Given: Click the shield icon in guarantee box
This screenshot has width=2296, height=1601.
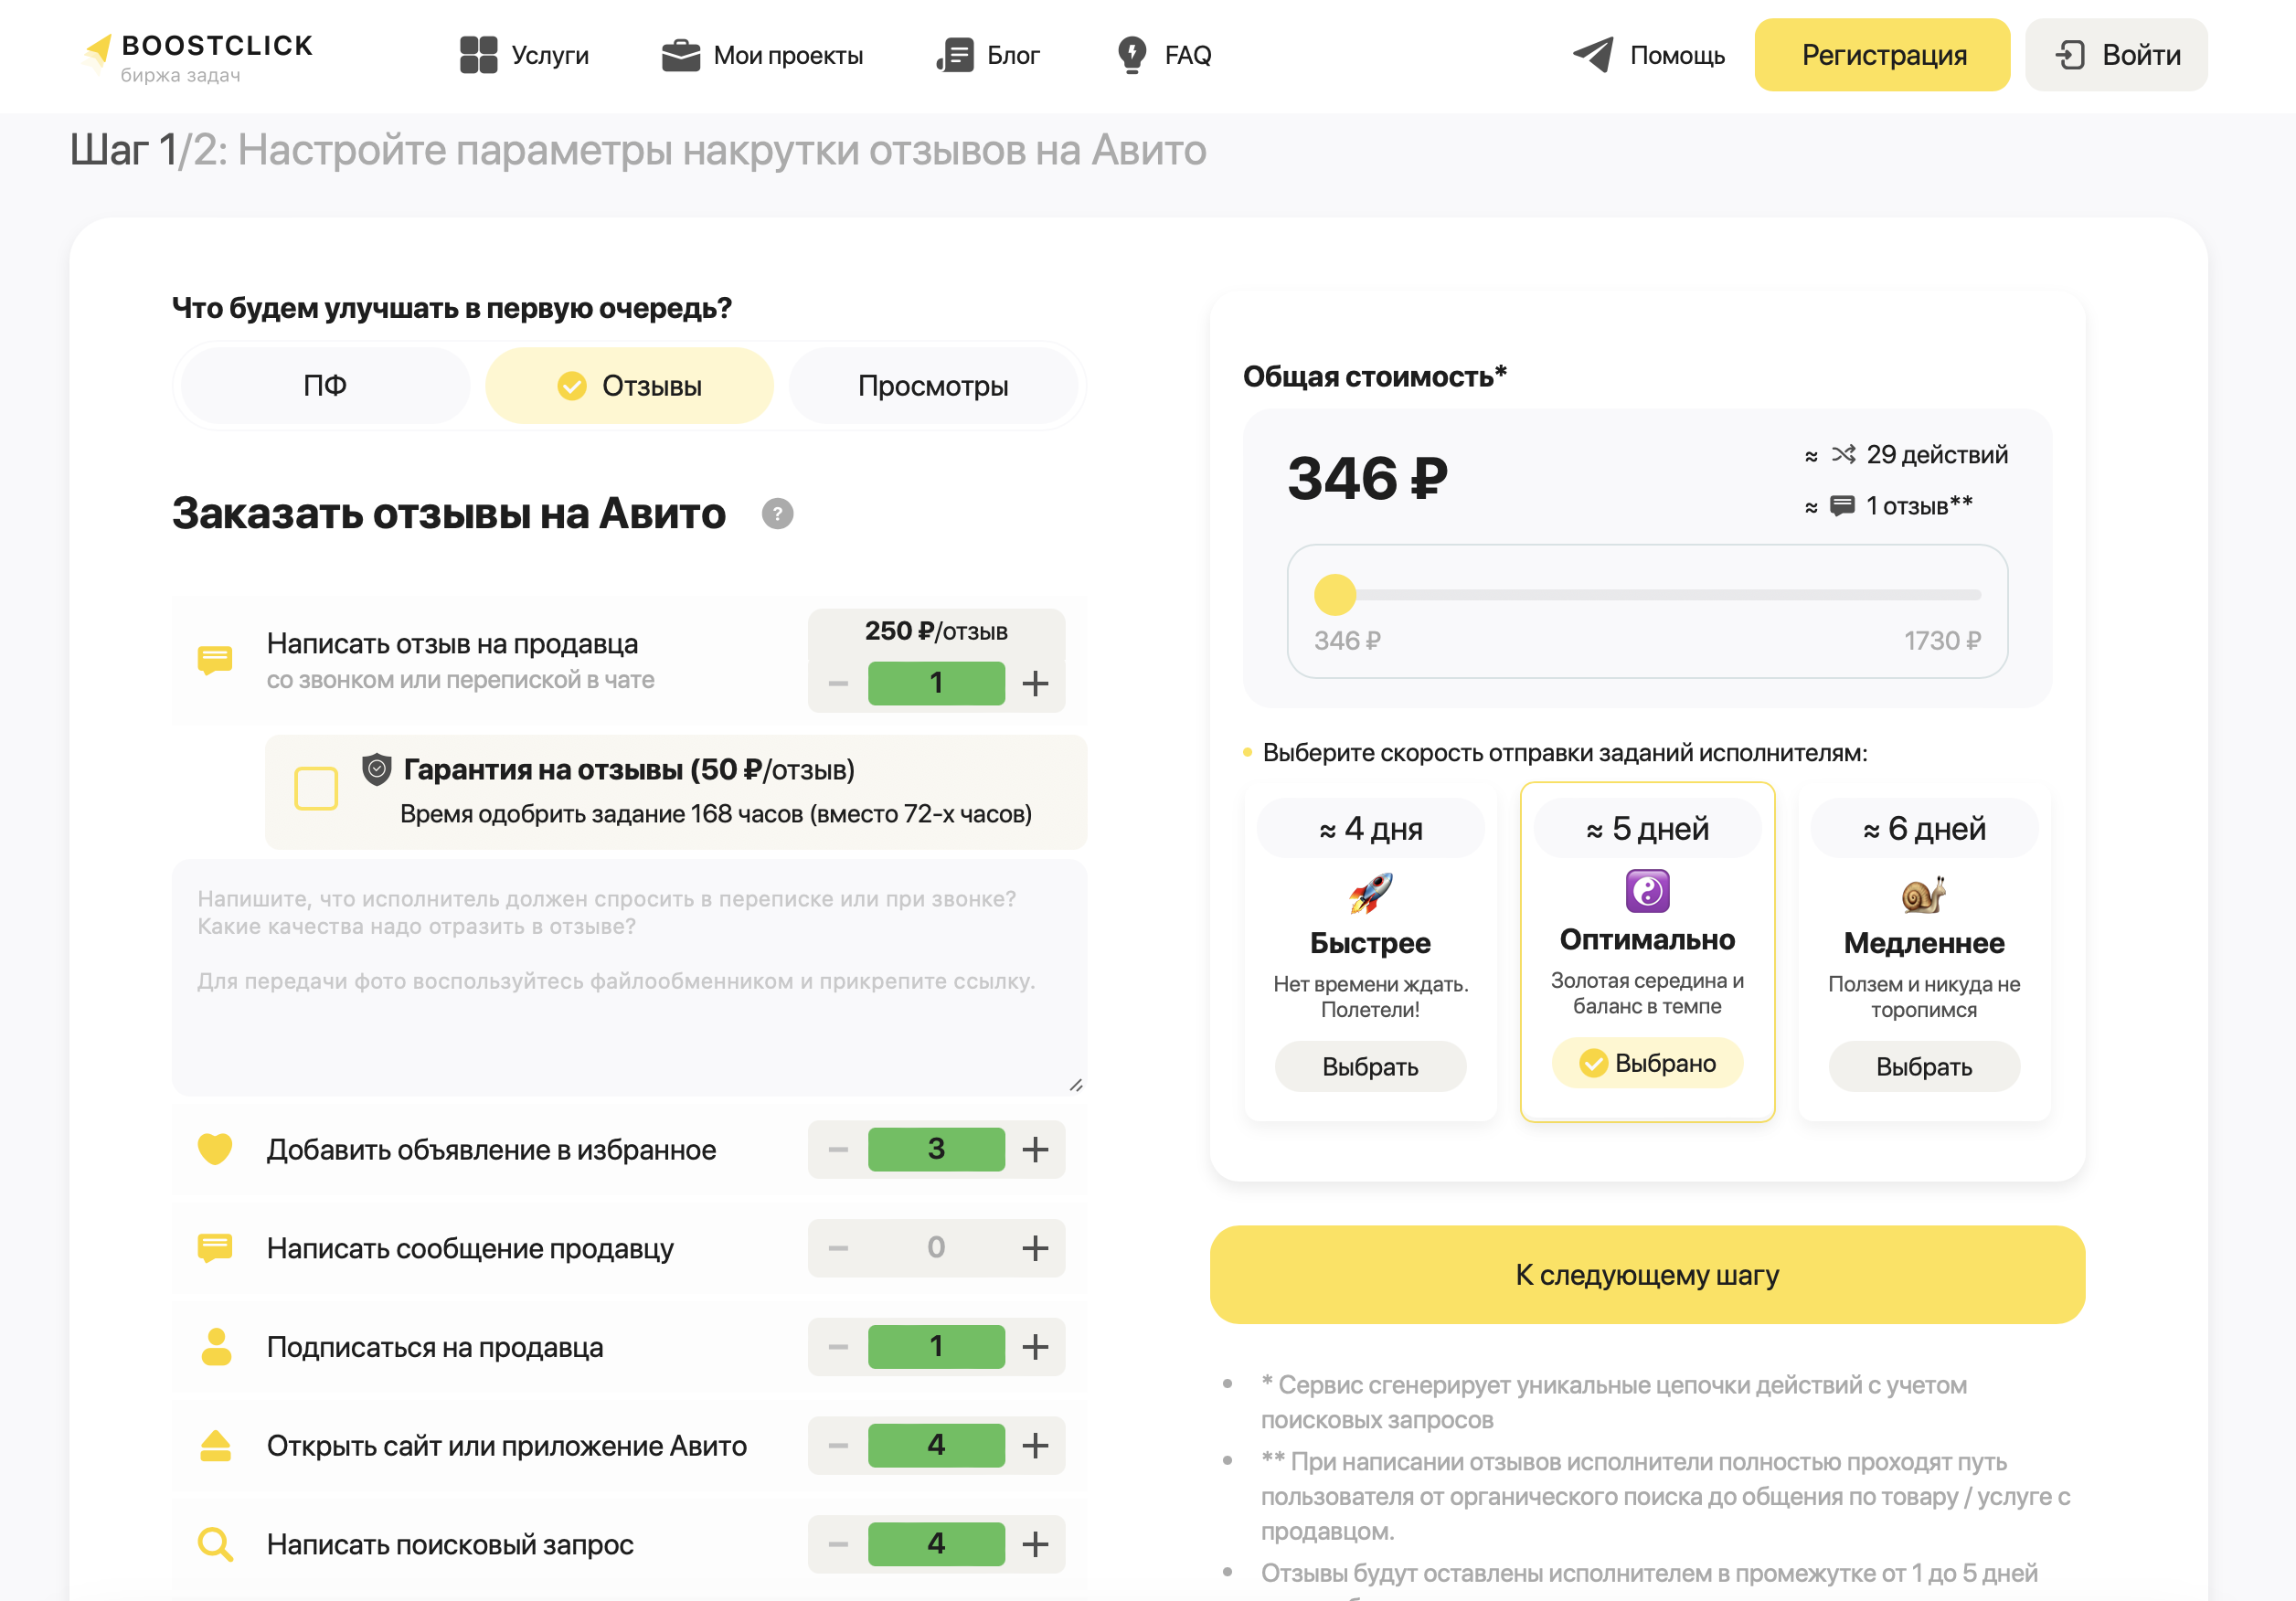Looking at the screenshot, I should pyautogui.click(x=376, y=769).
